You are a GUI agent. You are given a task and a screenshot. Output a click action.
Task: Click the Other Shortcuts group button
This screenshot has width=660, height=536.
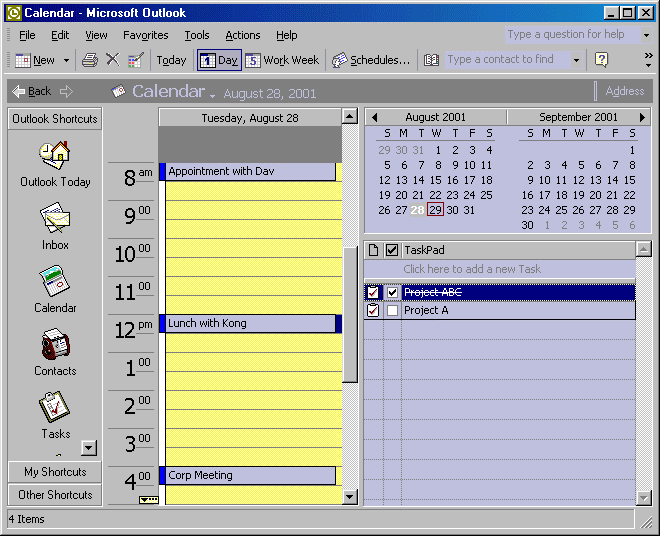(x=55, y=495)
